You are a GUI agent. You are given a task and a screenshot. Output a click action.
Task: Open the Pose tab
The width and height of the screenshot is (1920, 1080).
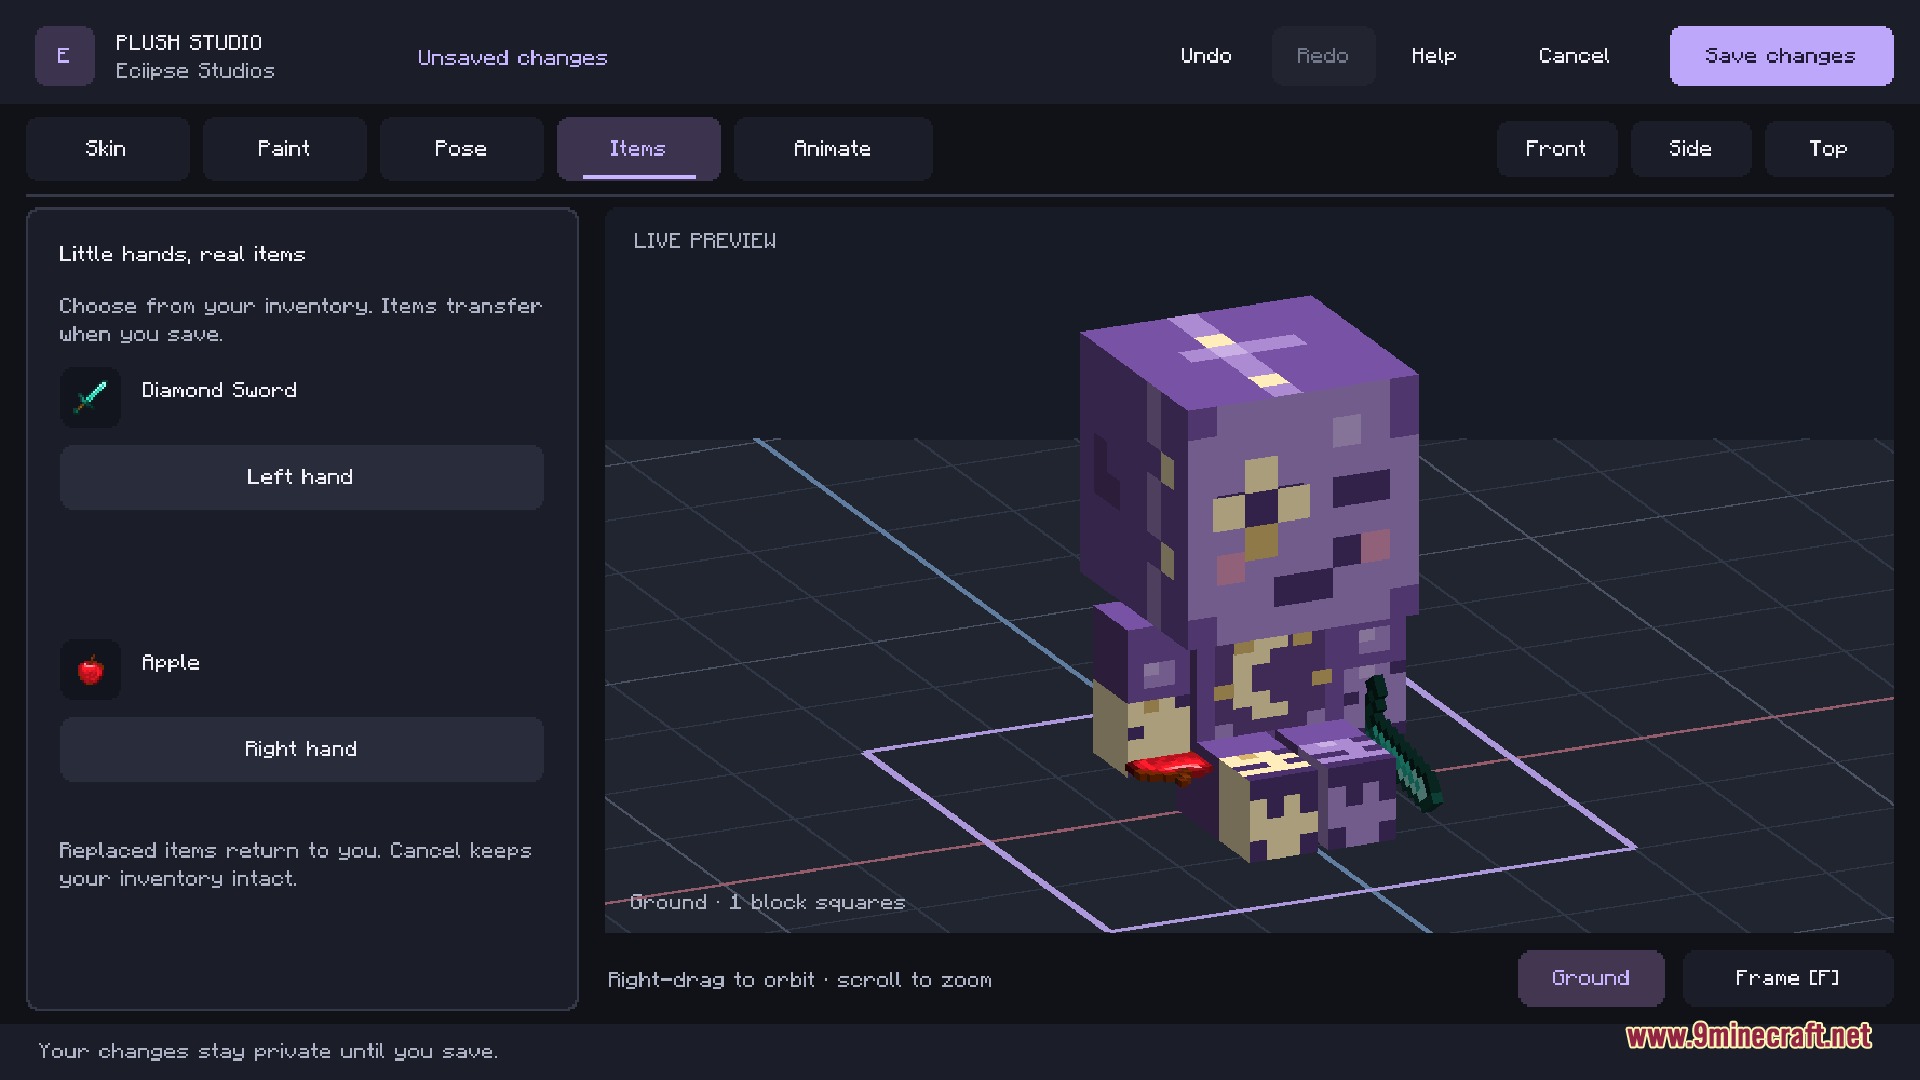tap(461, 149)
